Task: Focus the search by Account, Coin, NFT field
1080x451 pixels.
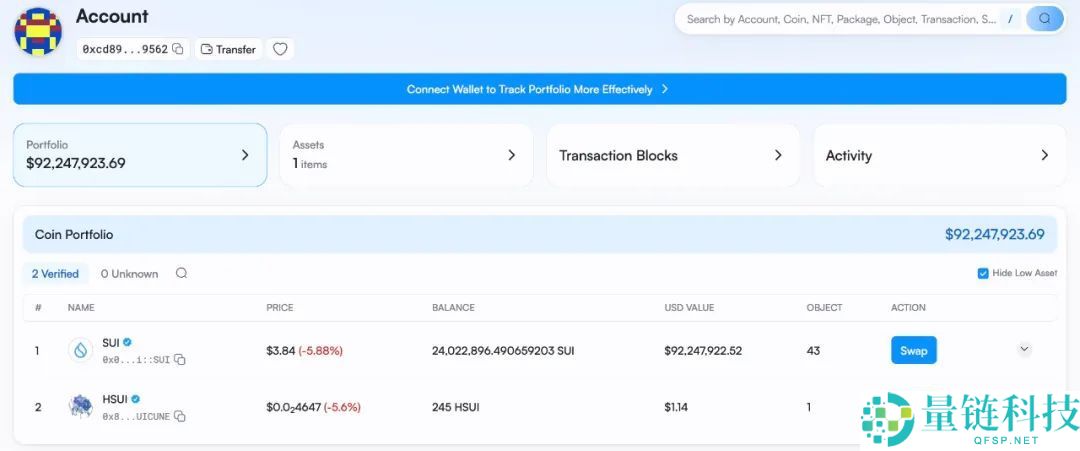Action: 842,19
